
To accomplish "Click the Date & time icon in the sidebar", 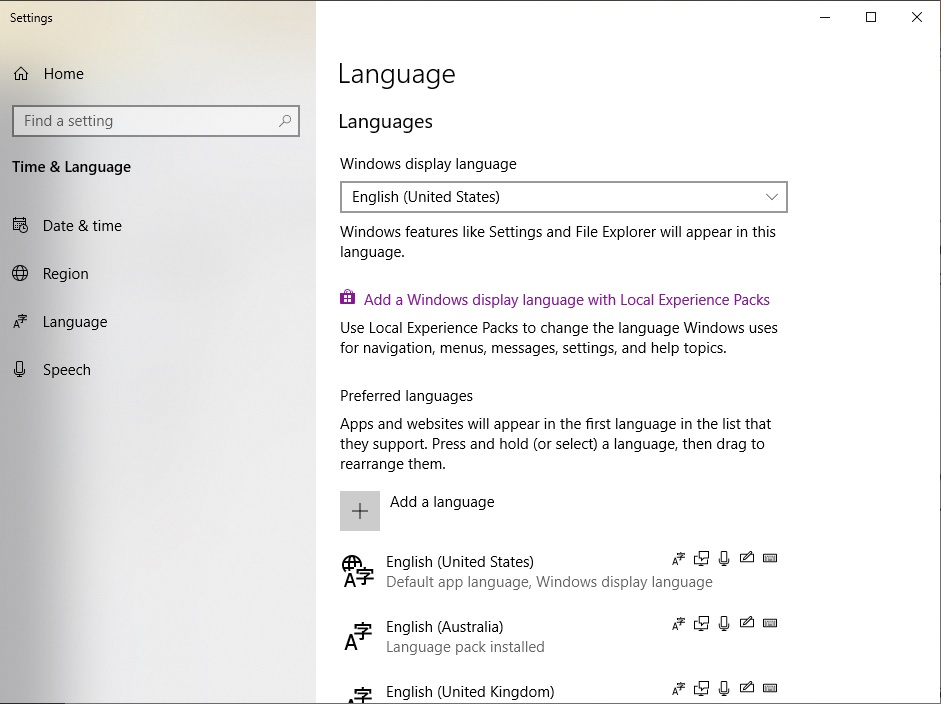I will coord(20,225).
